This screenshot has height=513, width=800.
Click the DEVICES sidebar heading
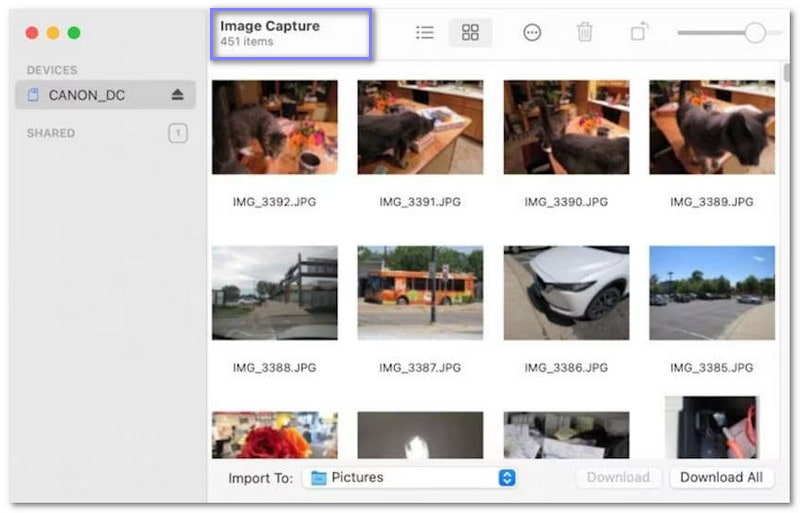(x=52, y=70)
